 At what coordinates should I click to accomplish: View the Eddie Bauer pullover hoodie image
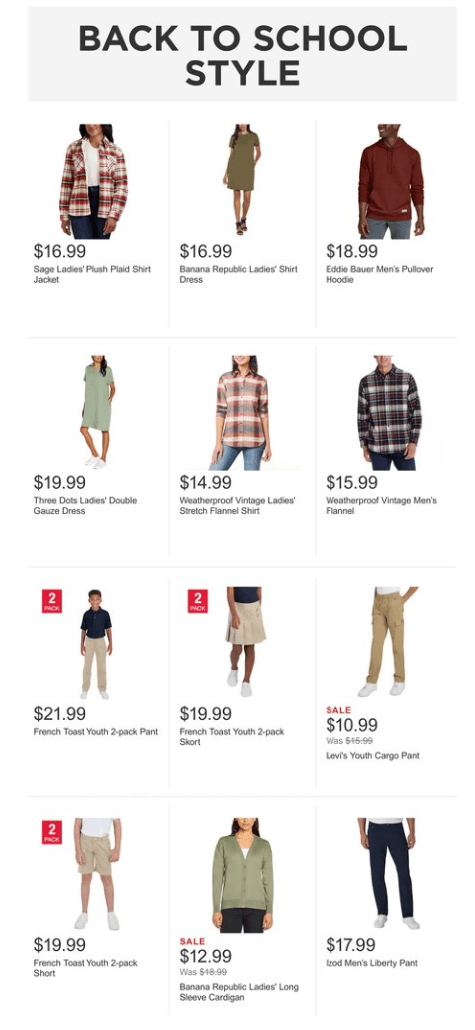(390, 181)
